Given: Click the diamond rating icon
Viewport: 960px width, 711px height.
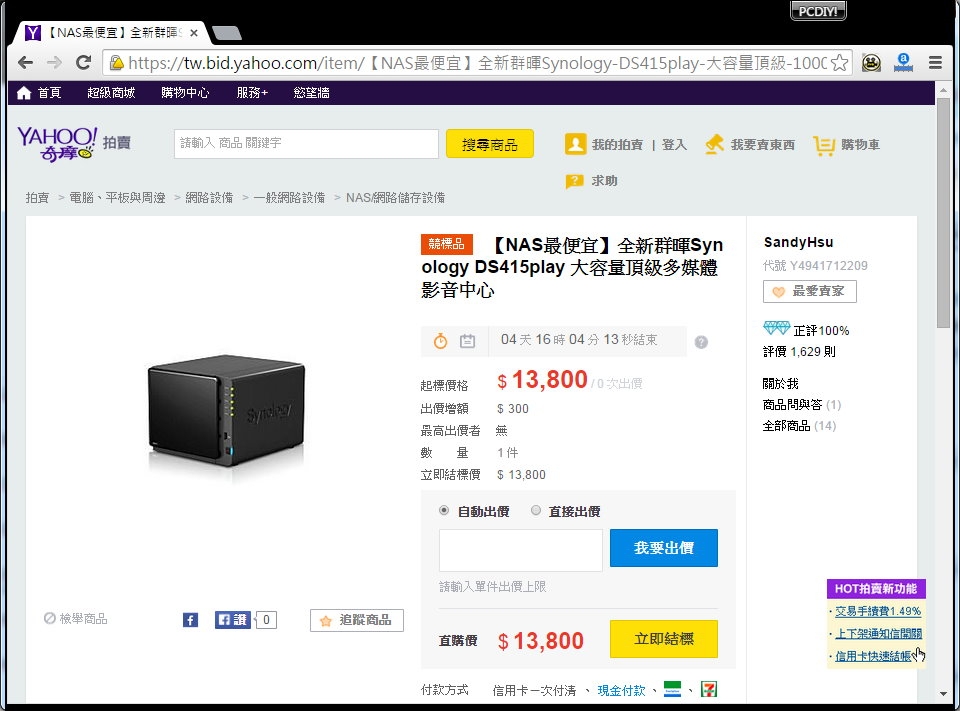Looking at the screenshot, I should [776, 328].
